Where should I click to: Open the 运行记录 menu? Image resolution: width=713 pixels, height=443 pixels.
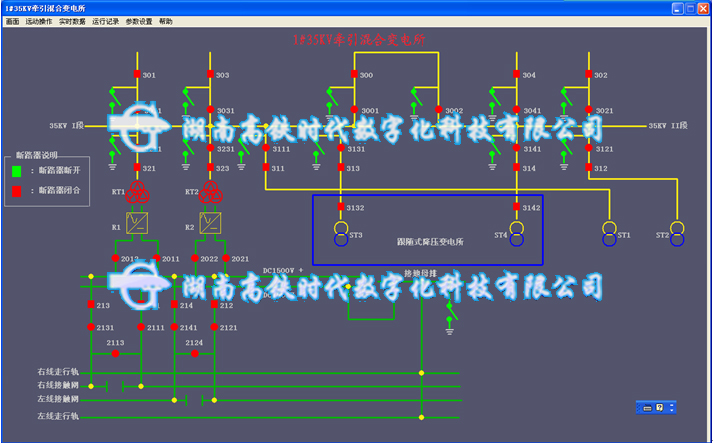click(x=105, y=21)
